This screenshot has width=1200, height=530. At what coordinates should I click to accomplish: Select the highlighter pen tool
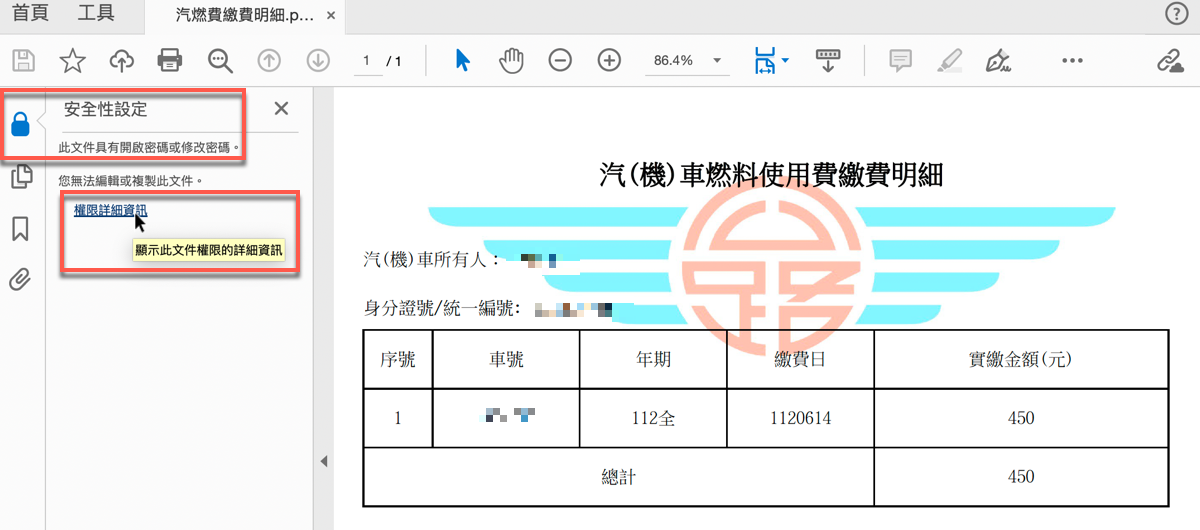tap(948, 61)
